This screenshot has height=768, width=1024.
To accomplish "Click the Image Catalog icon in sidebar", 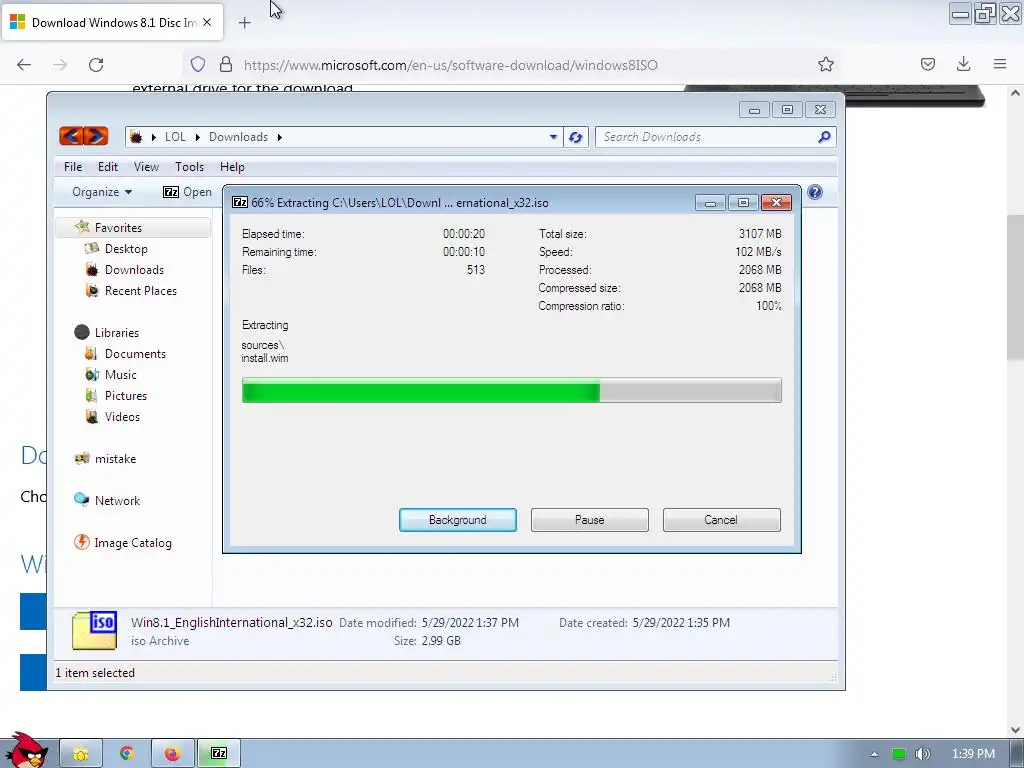I will (x=82, y=542).
